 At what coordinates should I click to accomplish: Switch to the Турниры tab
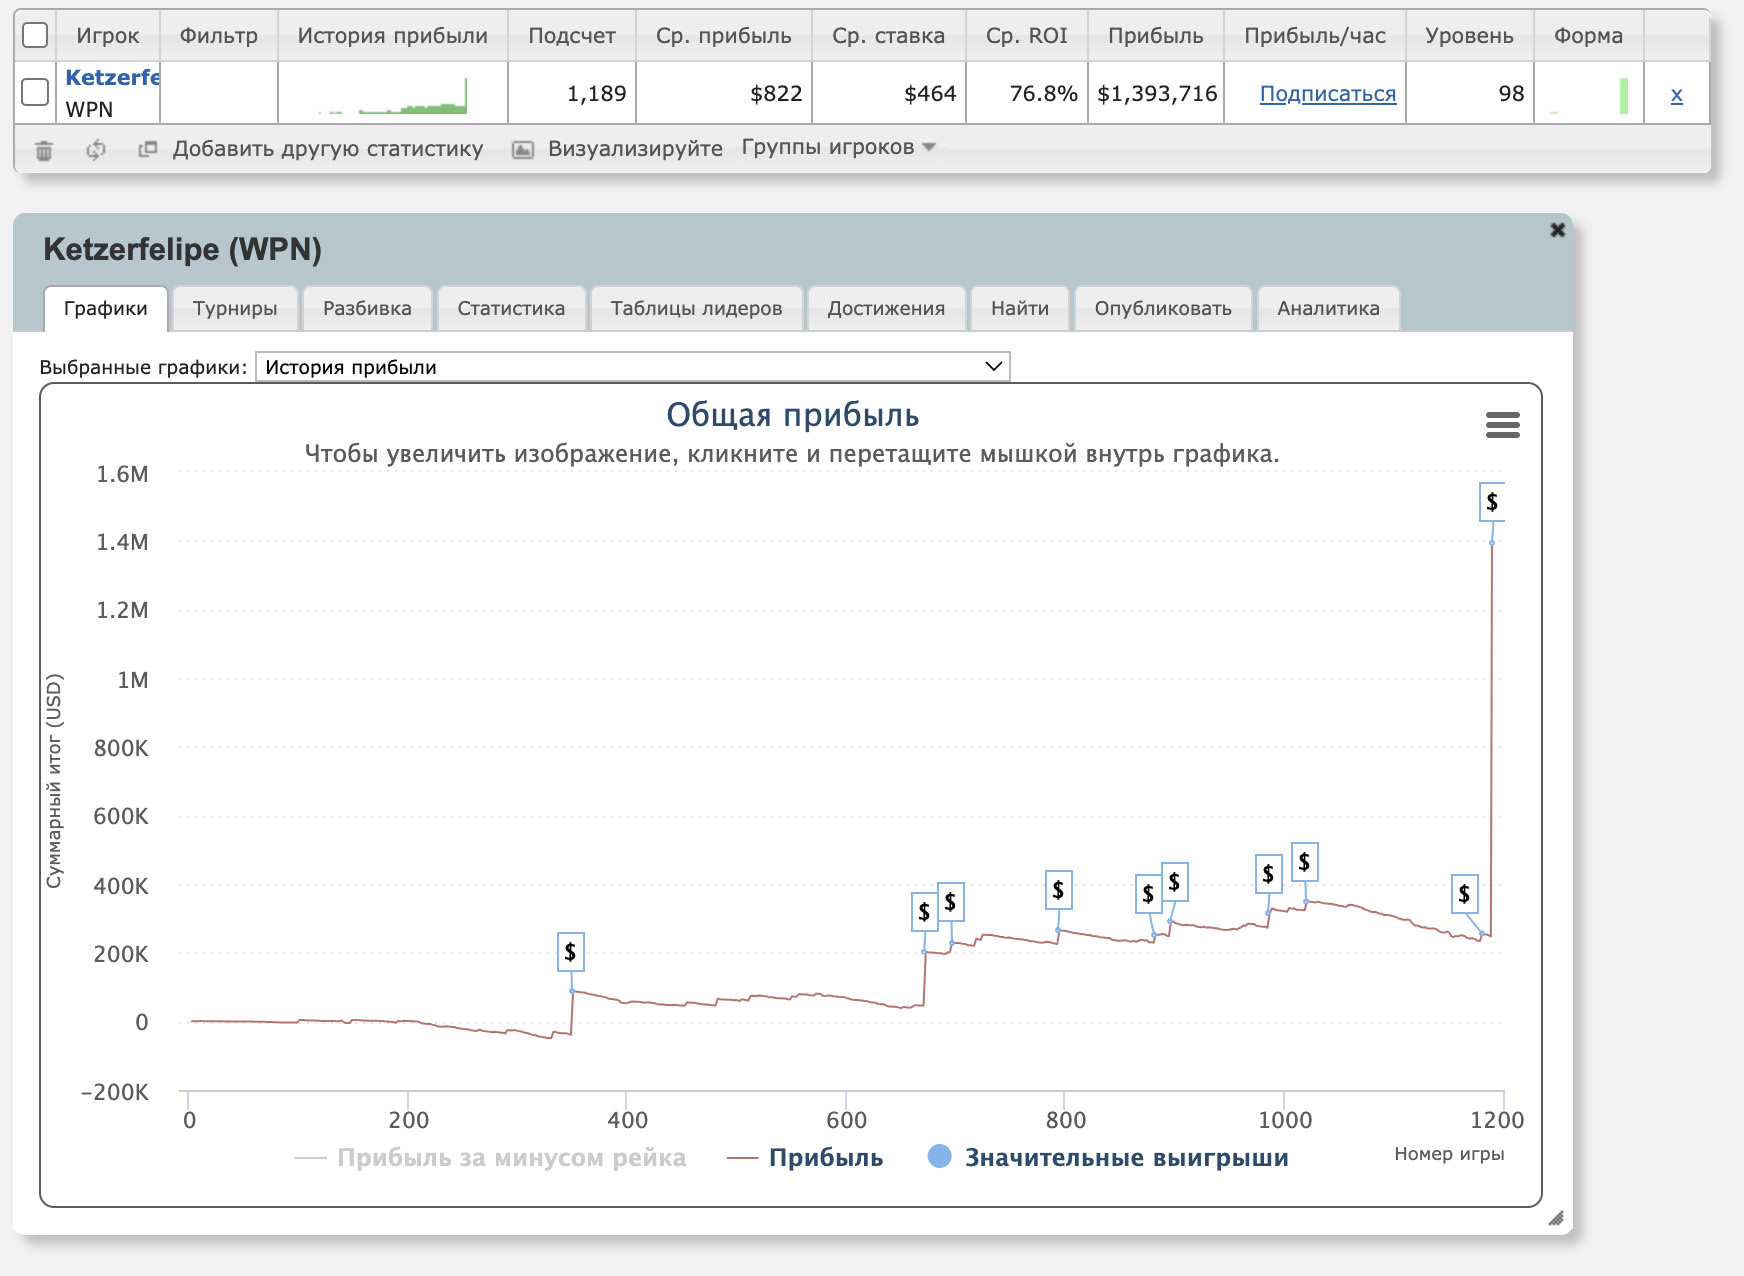[235, 308]
